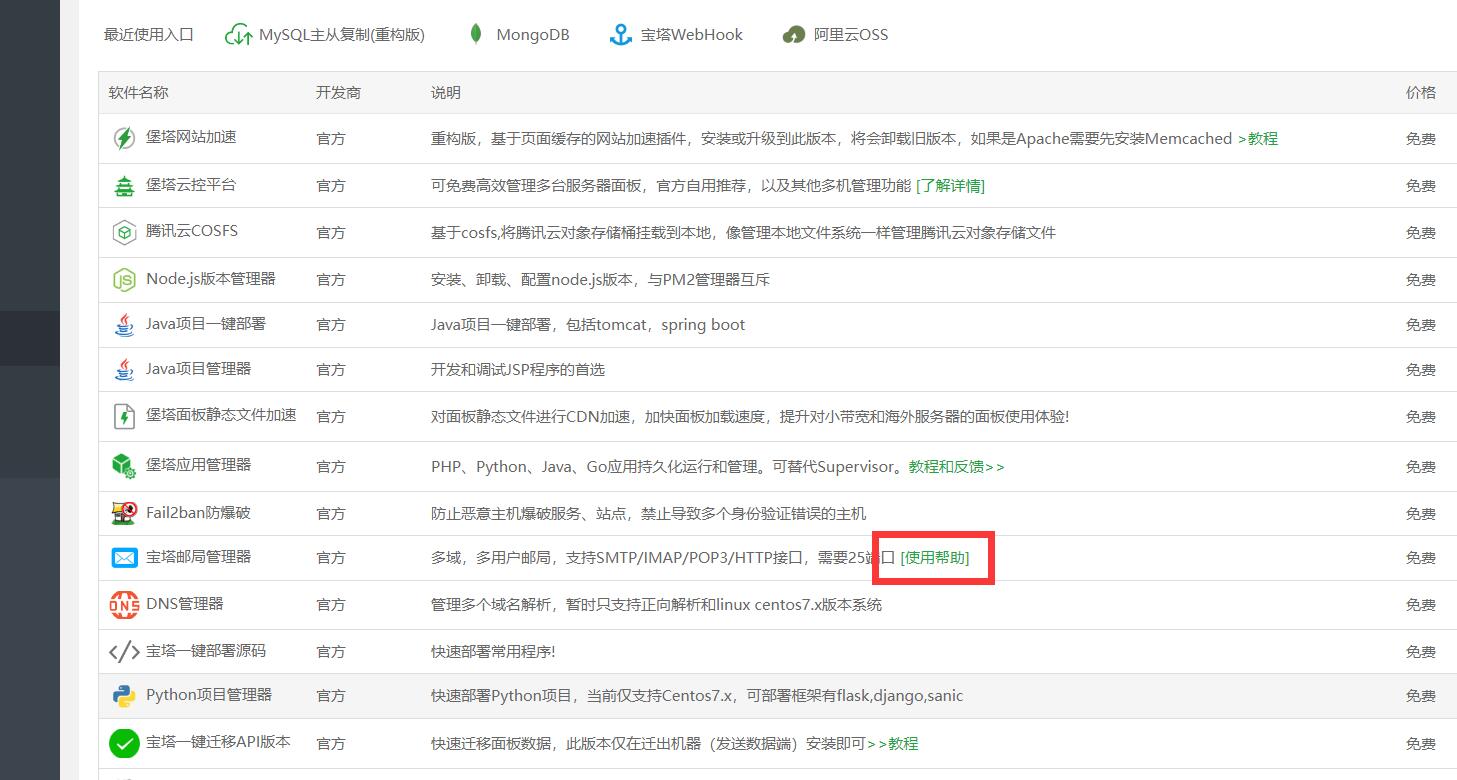
Task: Click the 软件名称 column header
Action: click(139, 93)
